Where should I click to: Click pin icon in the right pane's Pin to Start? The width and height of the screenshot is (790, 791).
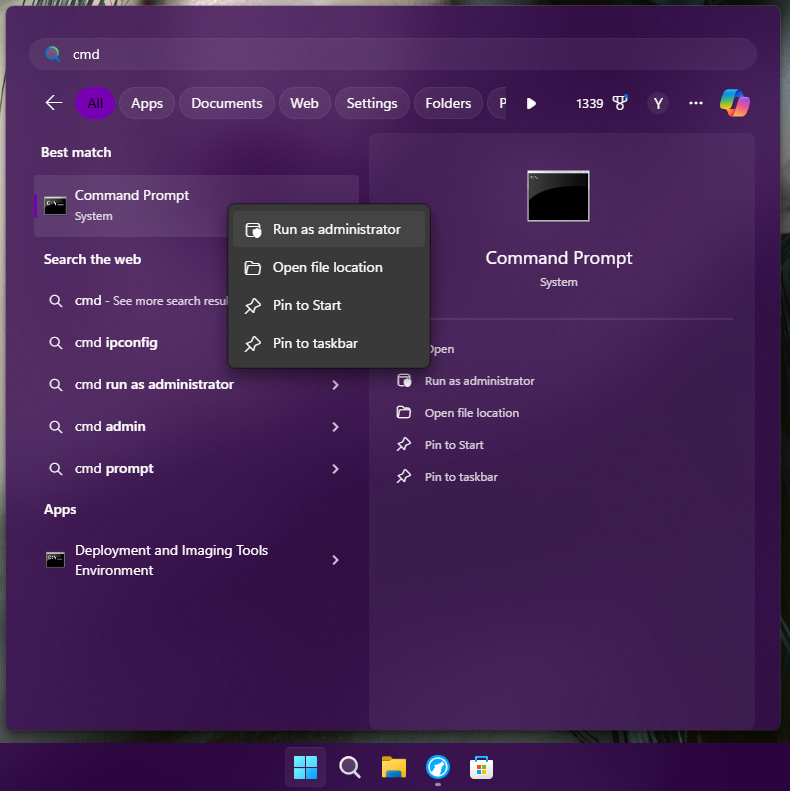pos(404,444)
